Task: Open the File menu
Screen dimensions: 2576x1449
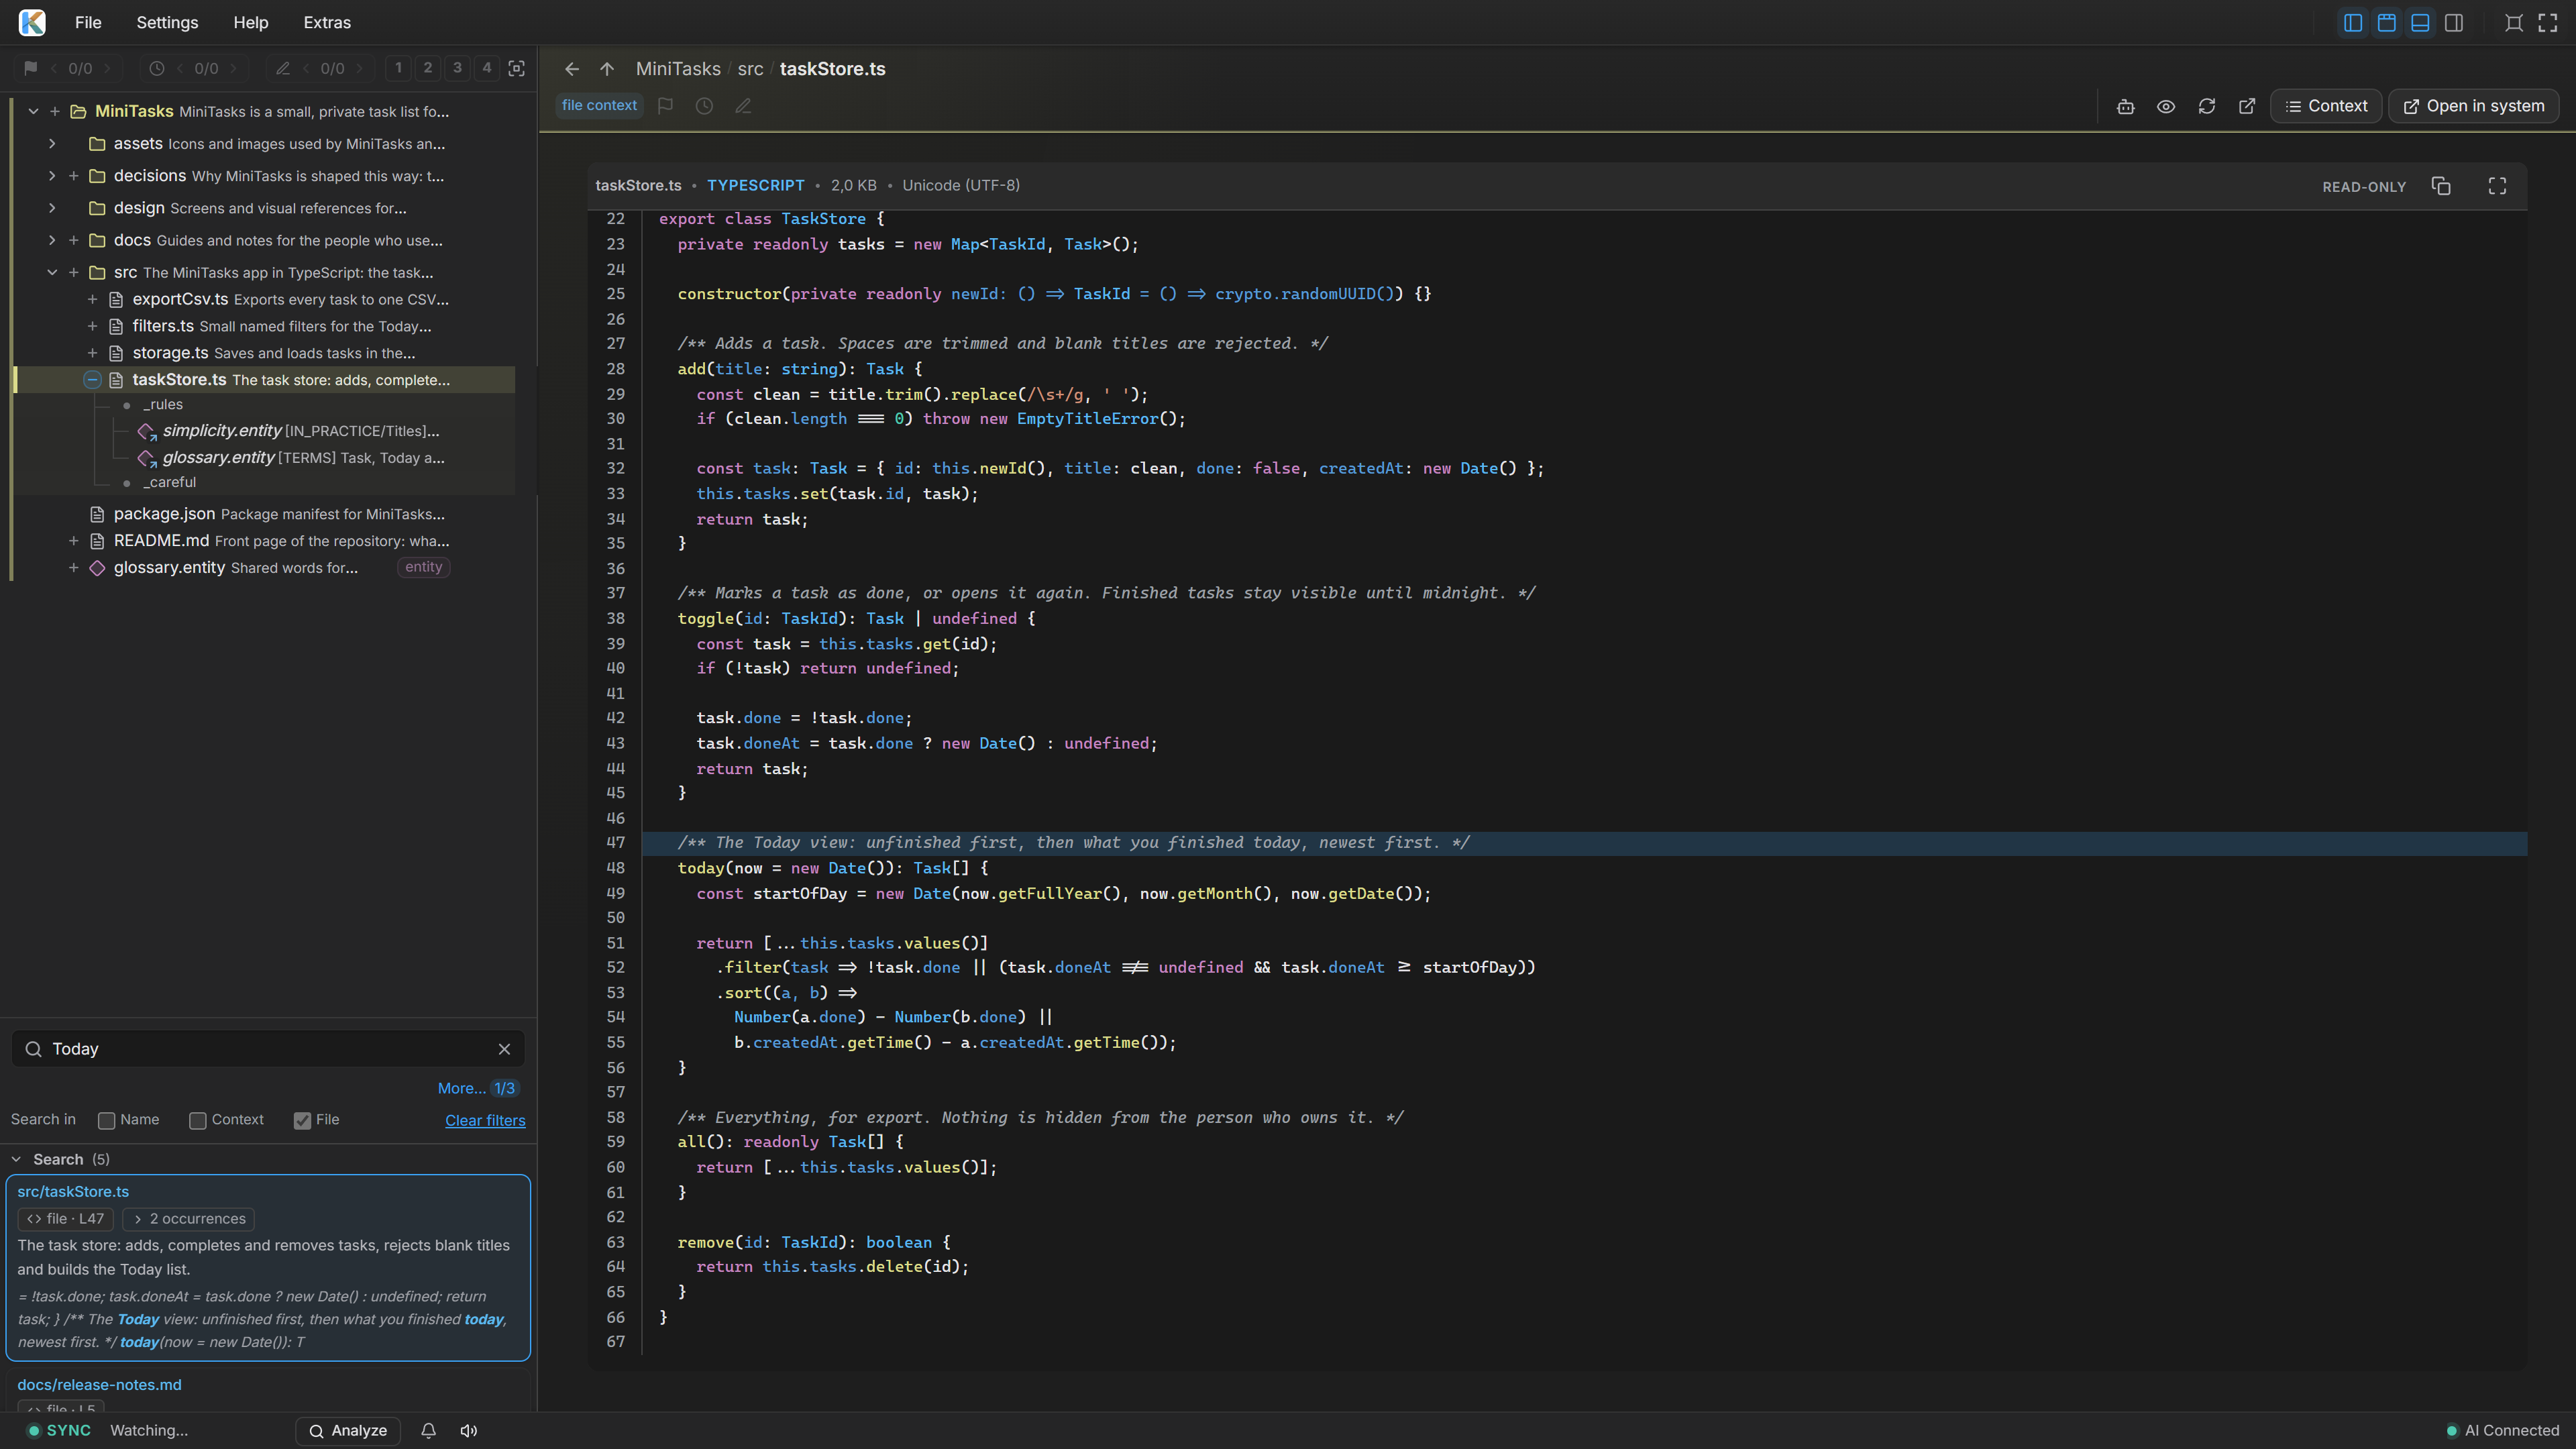Action: pos(88,22)
